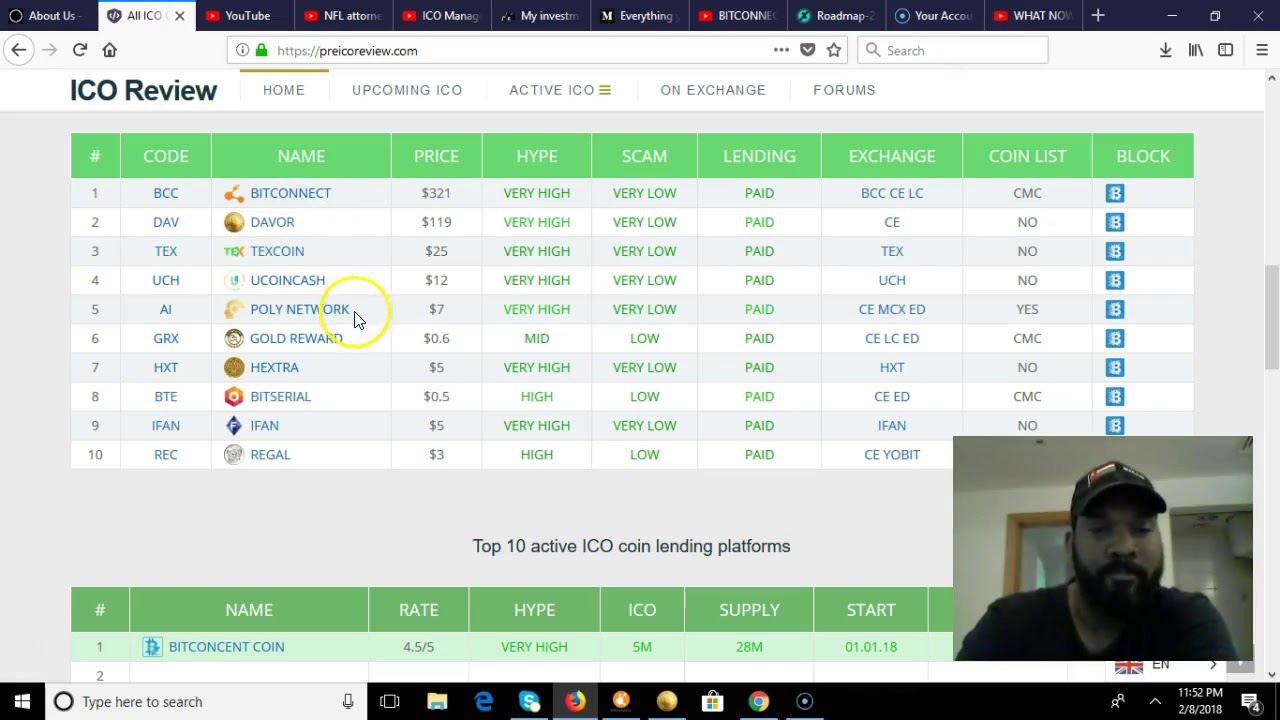This screenshot has height=720, width=1280.
Task: Switch to the NFL attorney tab
Action: [x=344, y=15]
